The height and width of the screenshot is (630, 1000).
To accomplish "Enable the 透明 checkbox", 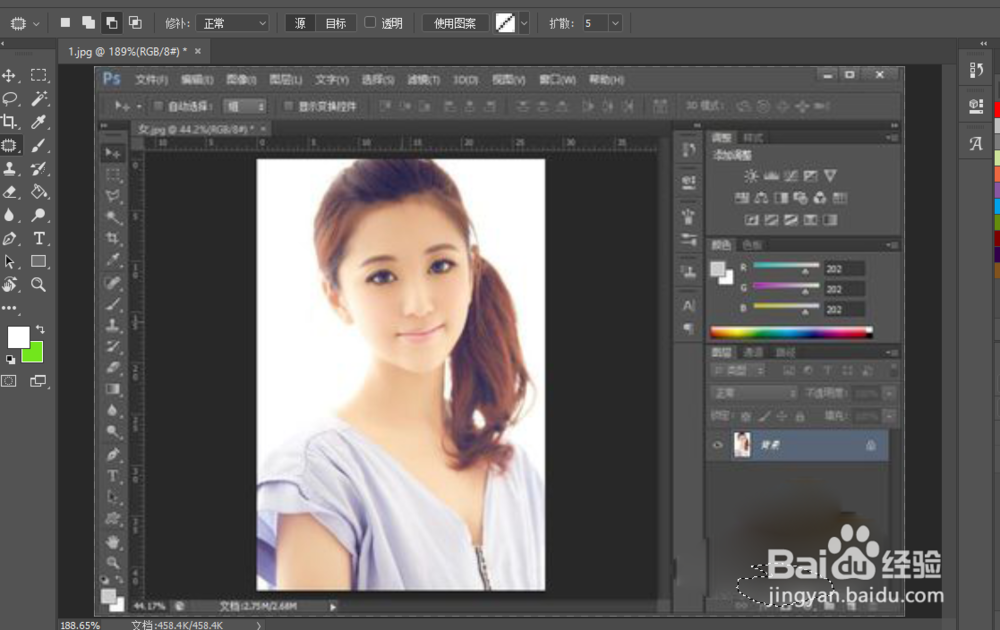I will pyautogui.click(x=370, y=22).
